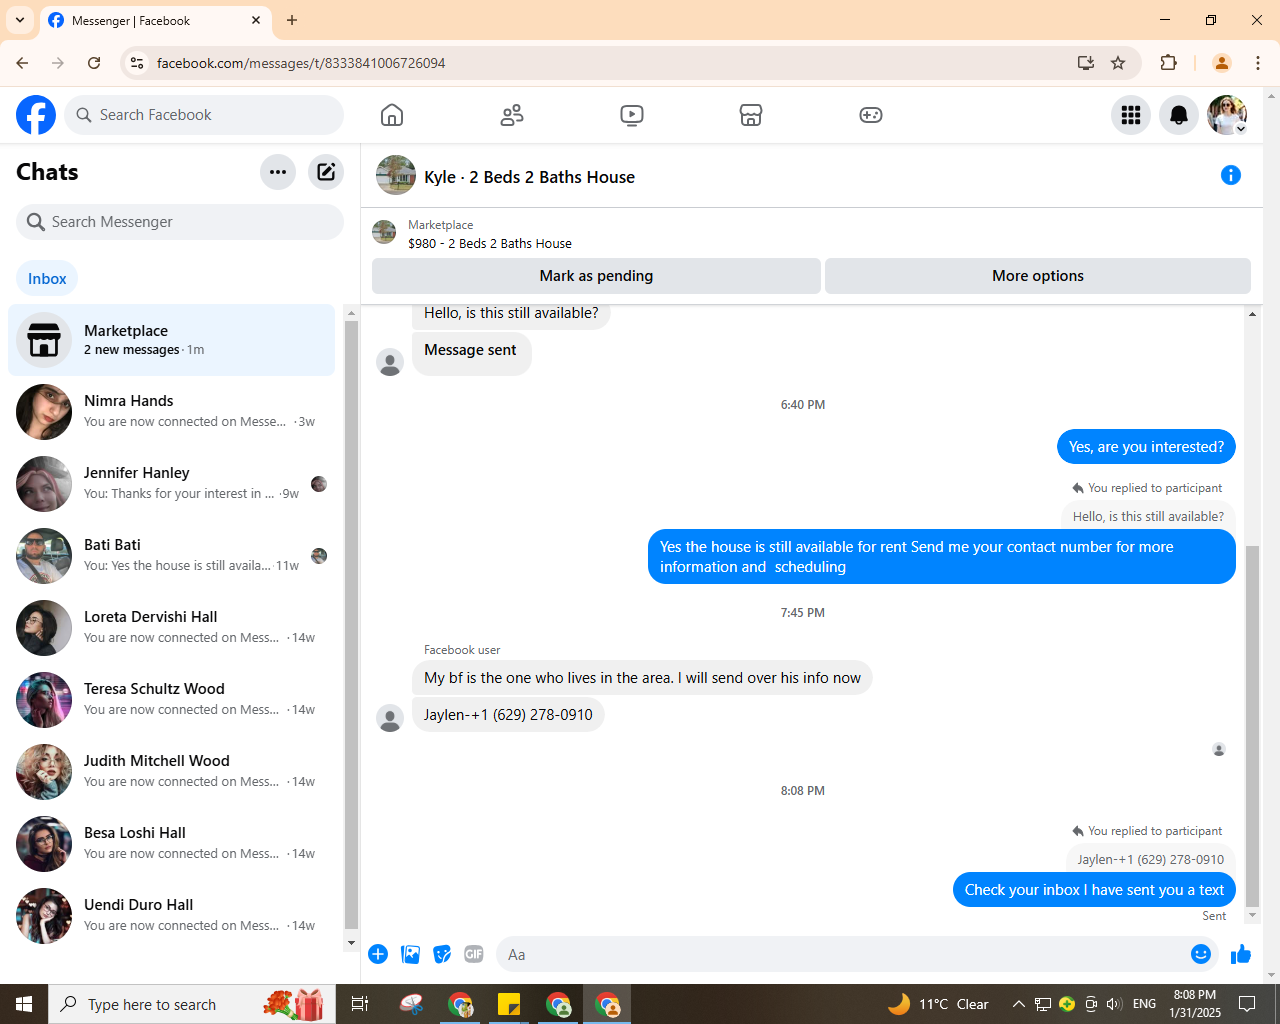Open the Friends icon in top navigation
Screen dimensions: 1280x1024
pos(512,115)
